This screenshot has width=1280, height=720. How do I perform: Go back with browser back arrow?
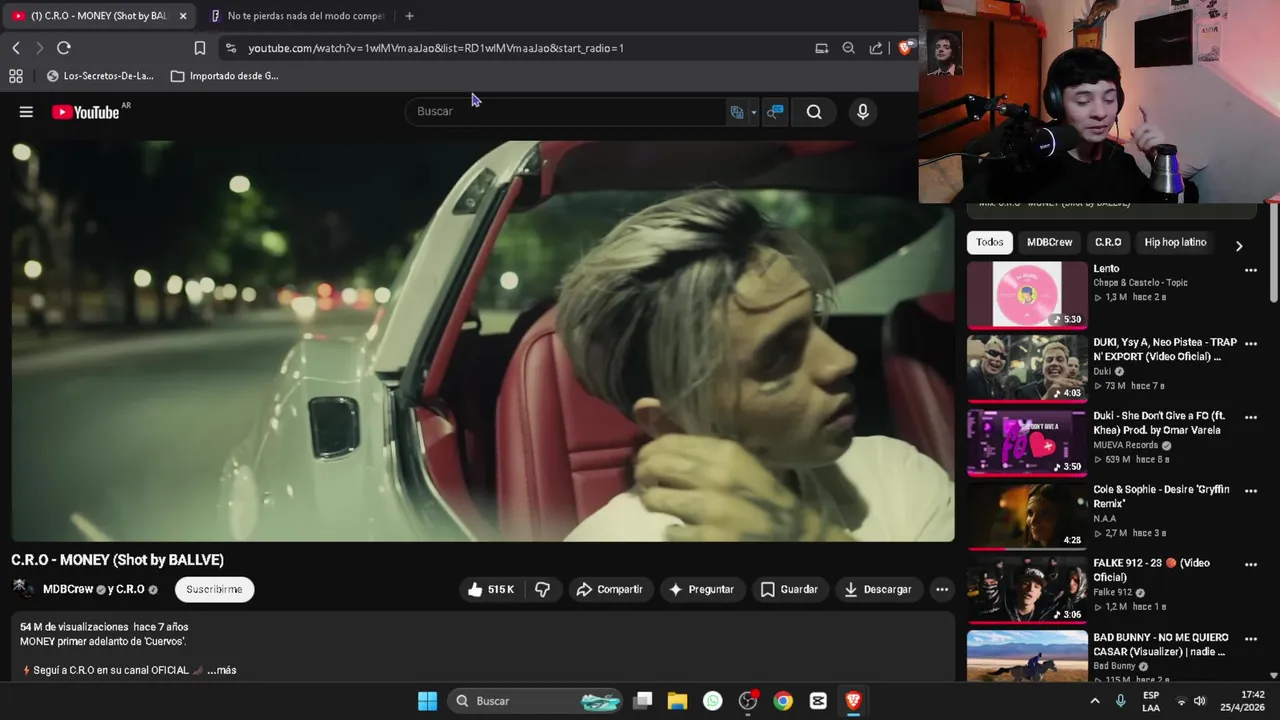[16, 48]
